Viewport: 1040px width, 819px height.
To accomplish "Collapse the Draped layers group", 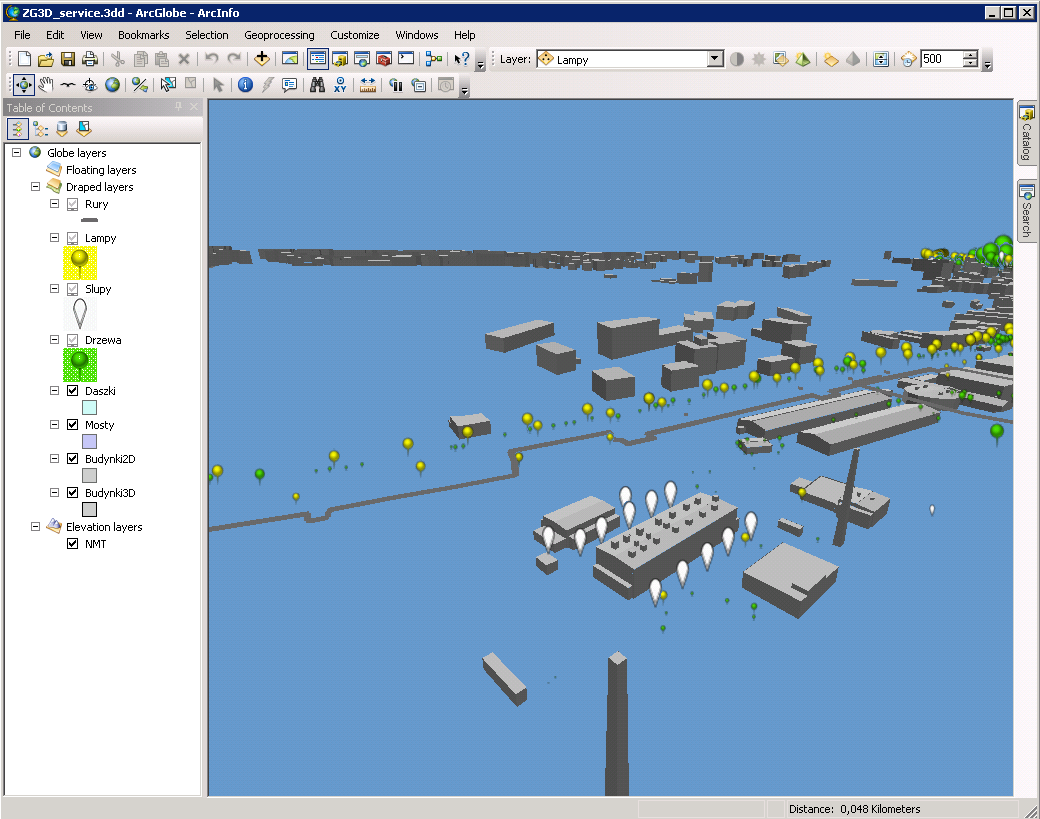I will (x=36, y=187).
